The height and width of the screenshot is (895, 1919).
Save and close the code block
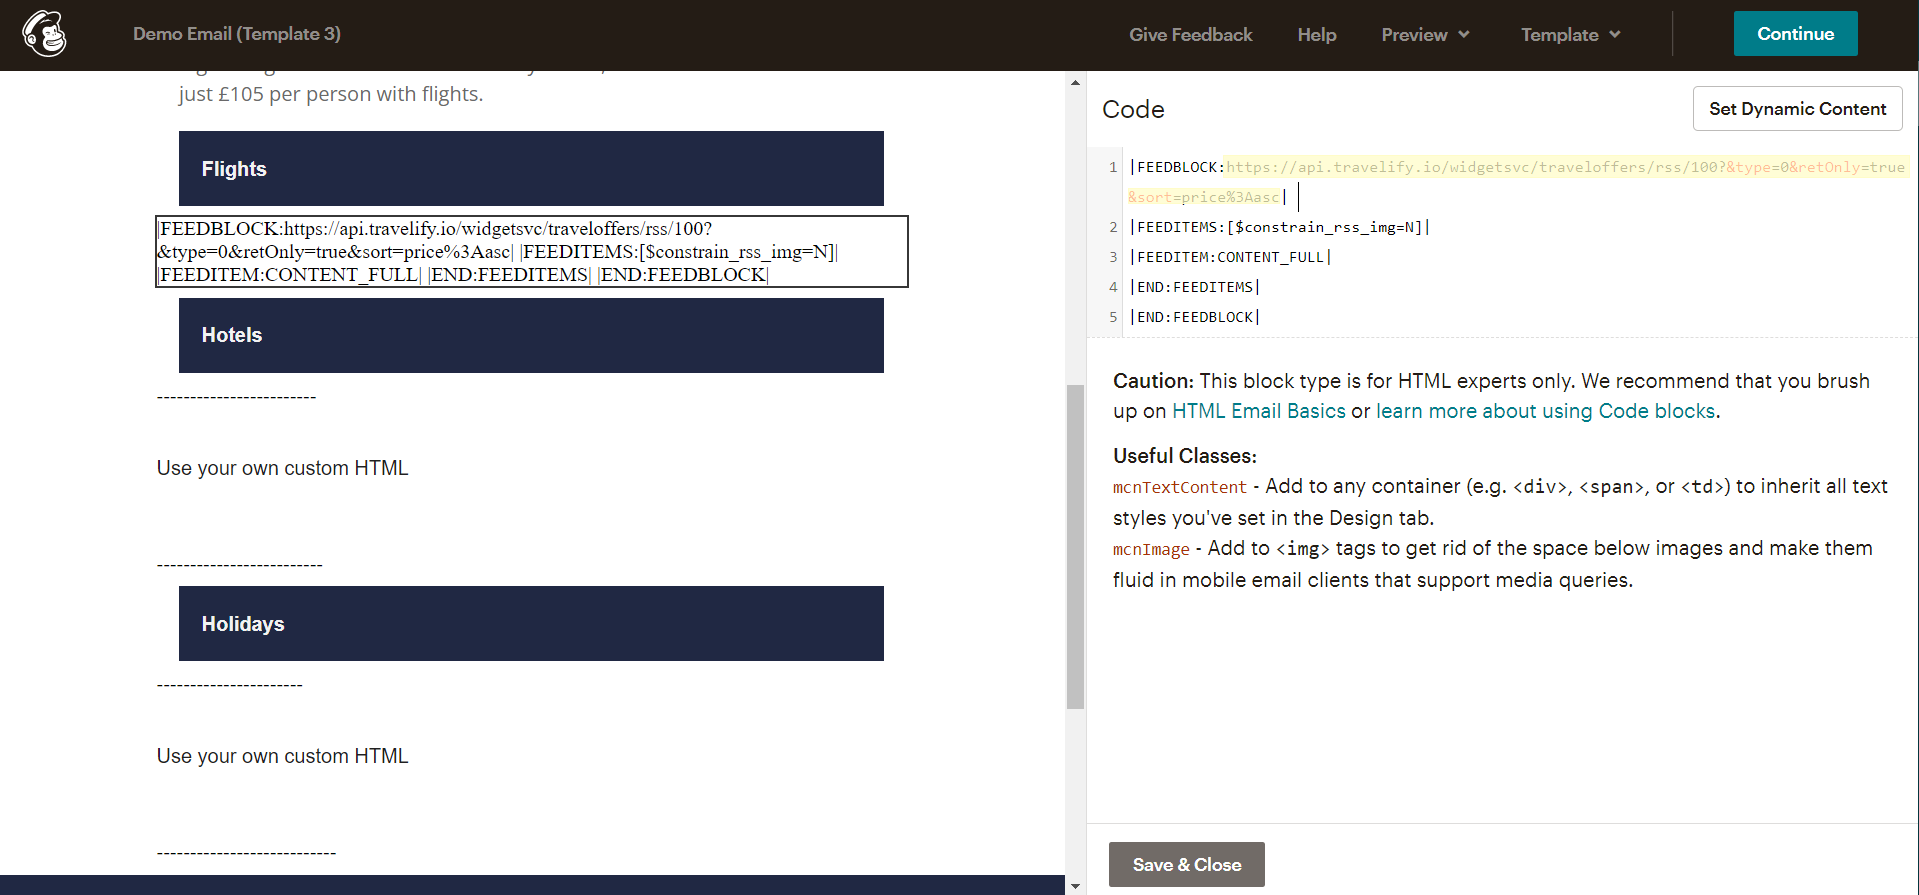pyautogui.click(x=1186, y=864)
